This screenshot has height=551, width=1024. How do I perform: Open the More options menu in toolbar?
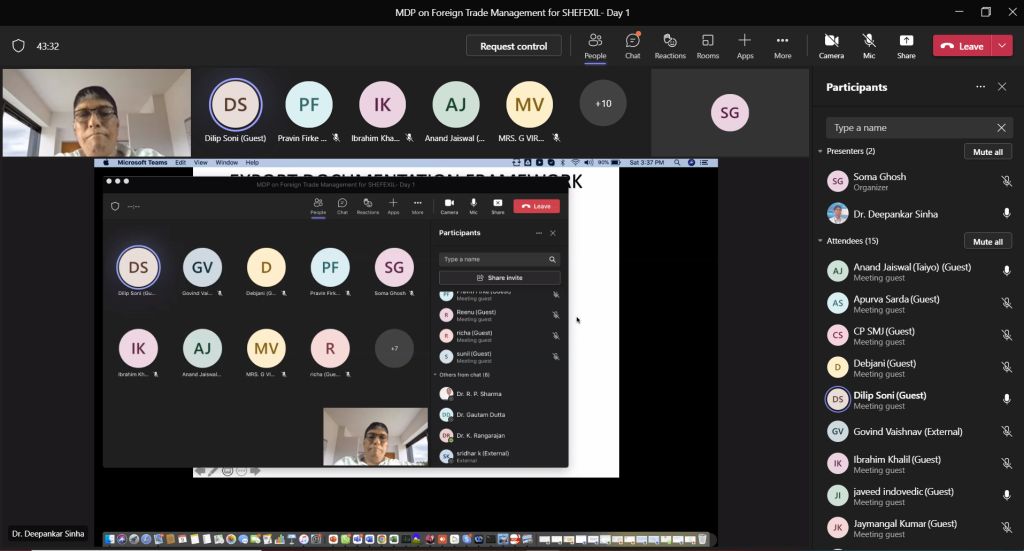[782, 46]
